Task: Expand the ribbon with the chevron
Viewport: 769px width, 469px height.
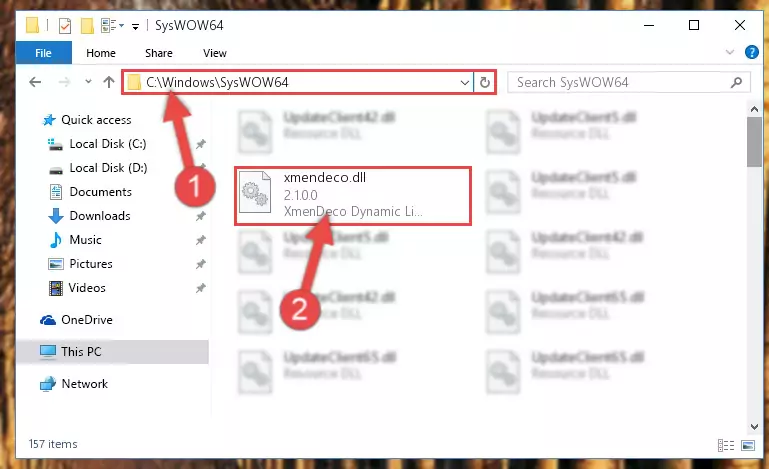Action: [730, 52]
